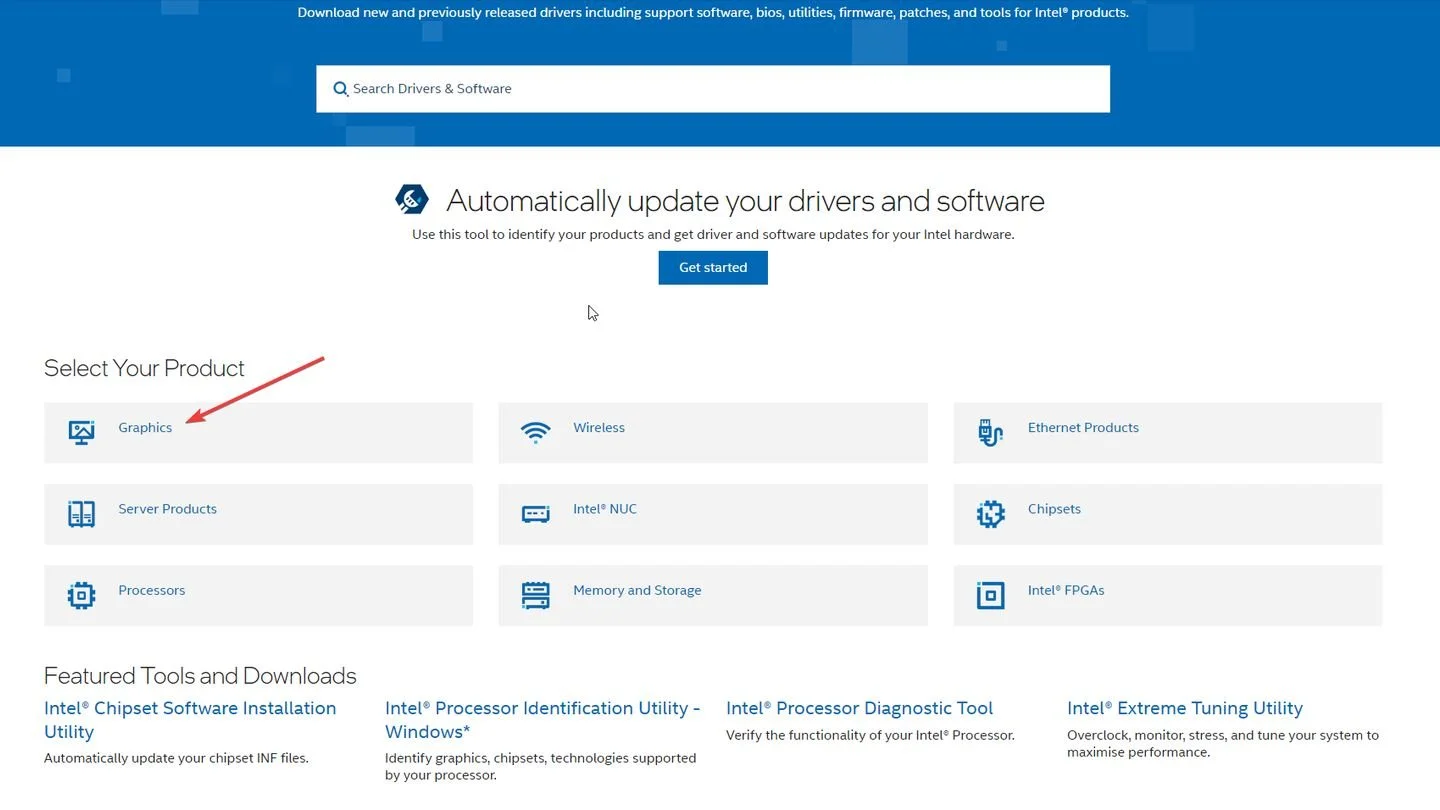
Task: Click the Ethernet Products cable icon
Action: (x=990, y=432)
